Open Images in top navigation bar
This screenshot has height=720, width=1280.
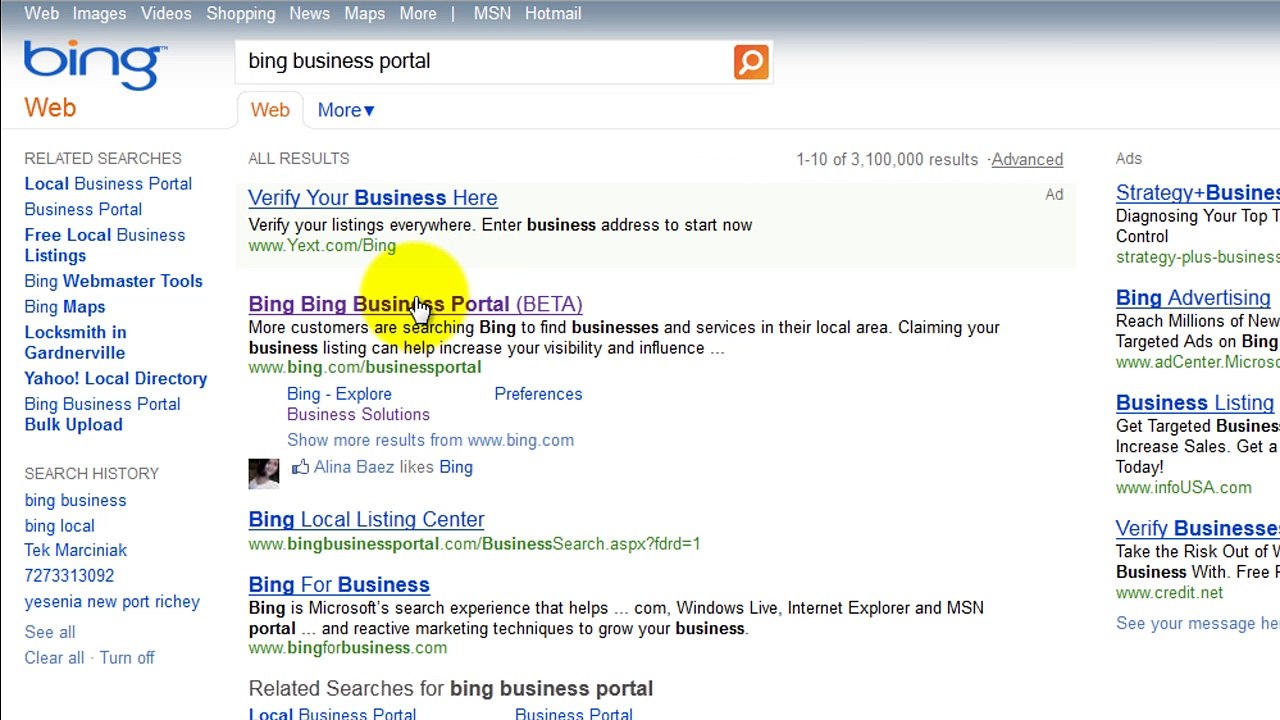(x=99, y=13)
